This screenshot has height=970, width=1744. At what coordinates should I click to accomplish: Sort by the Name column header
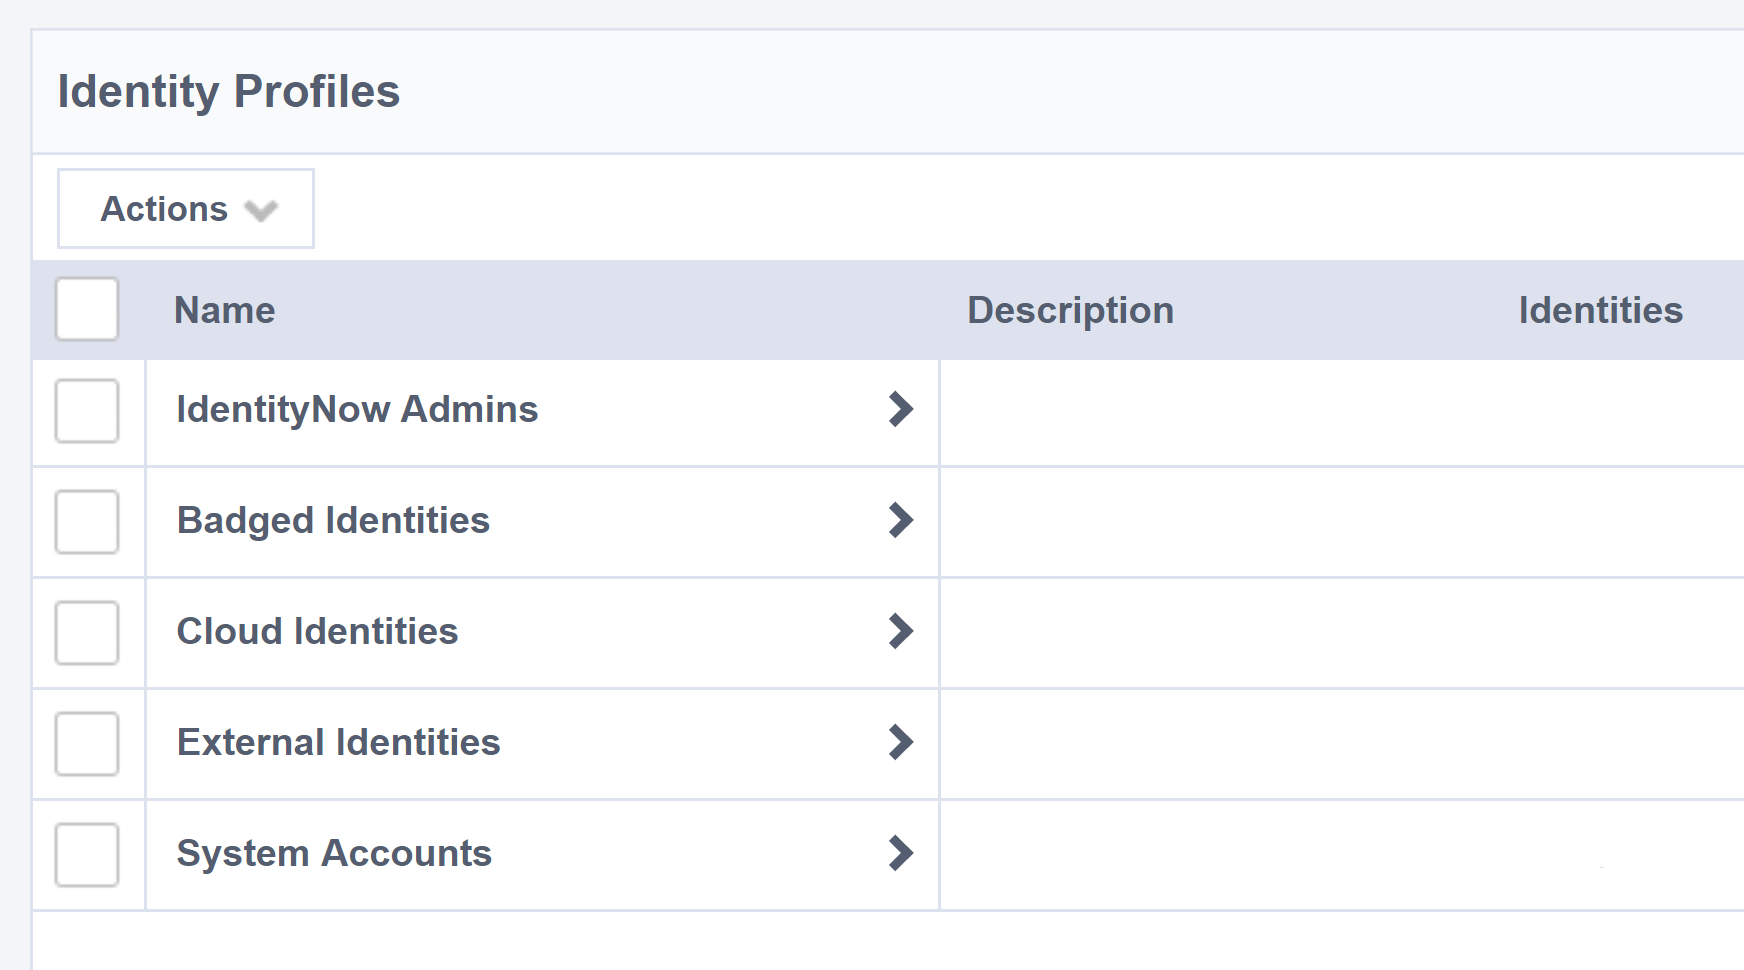224,310
